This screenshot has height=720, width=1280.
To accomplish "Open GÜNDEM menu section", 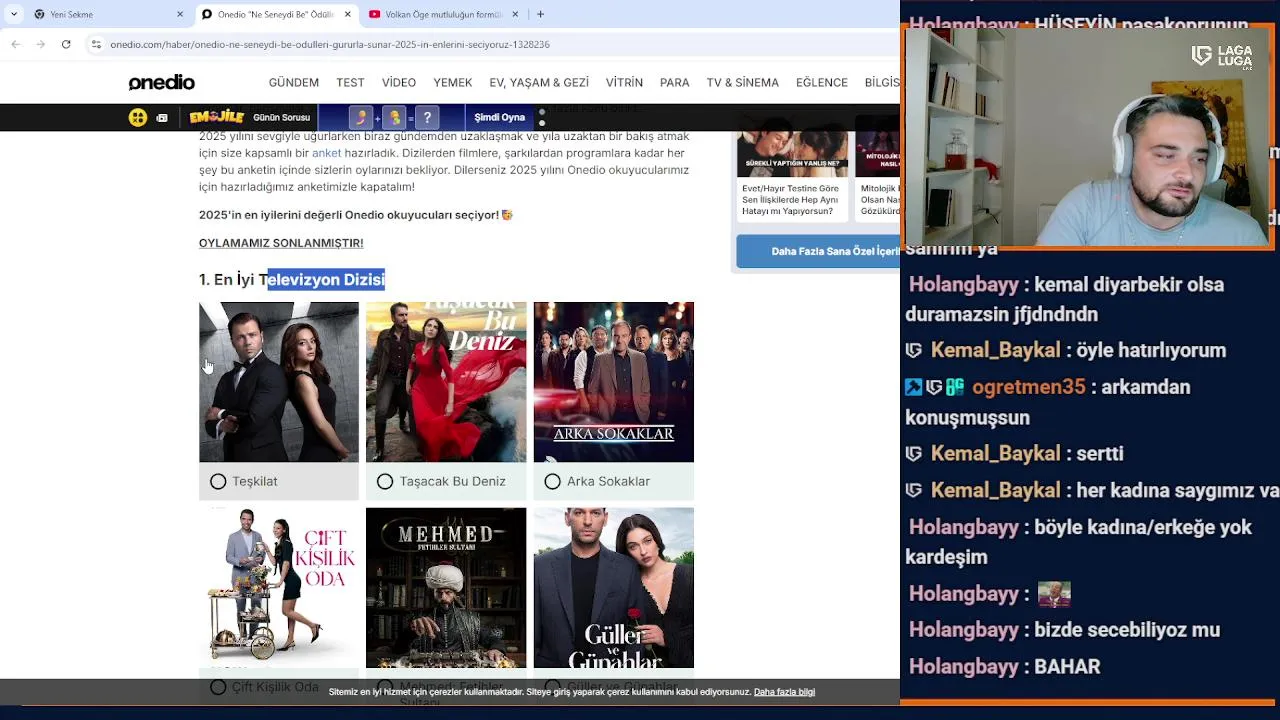I will tap(293, 82).
